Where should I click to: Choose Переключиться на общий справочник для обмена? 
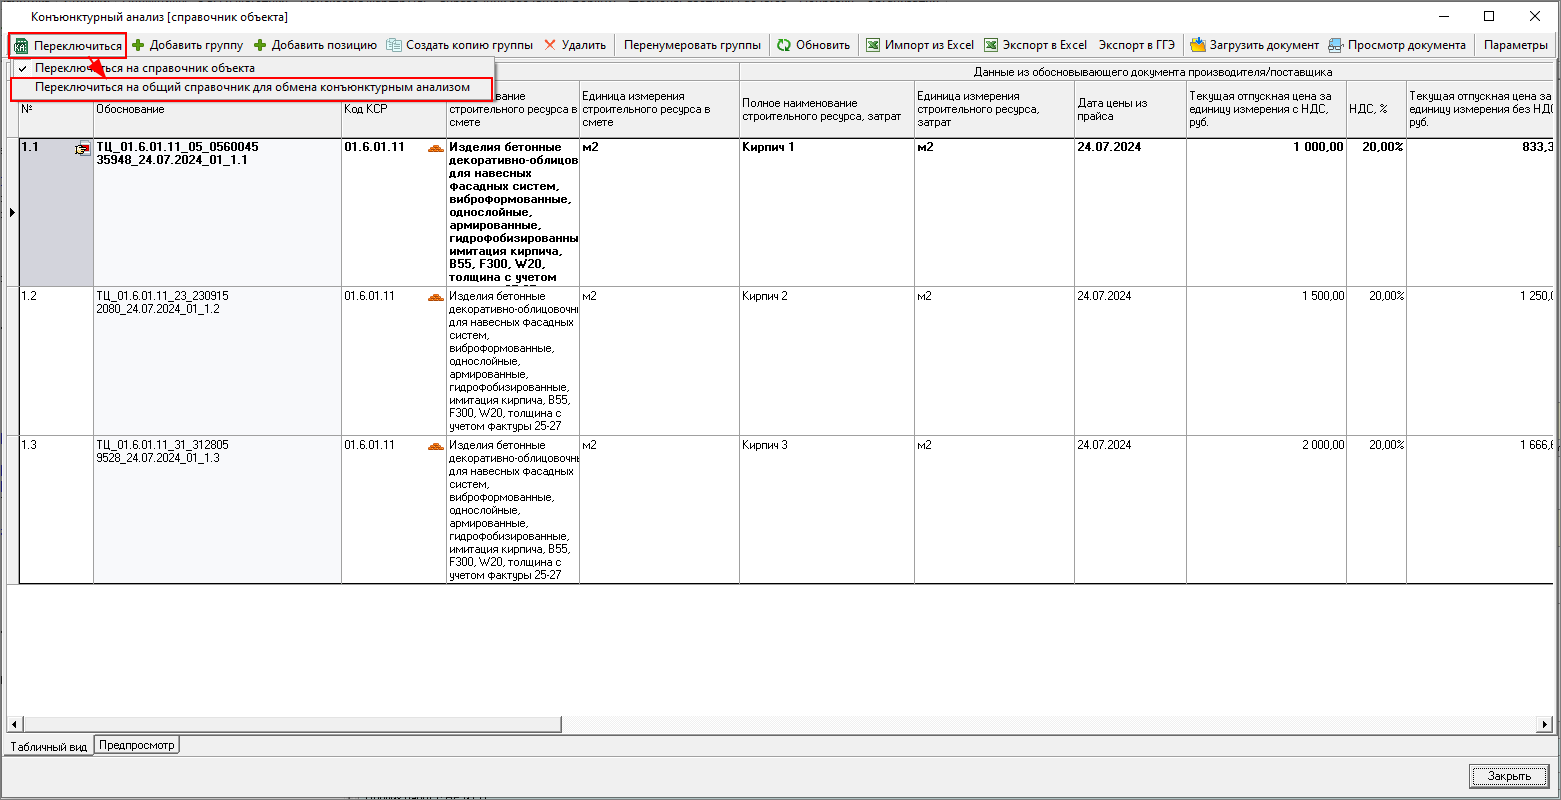[252, 88]
